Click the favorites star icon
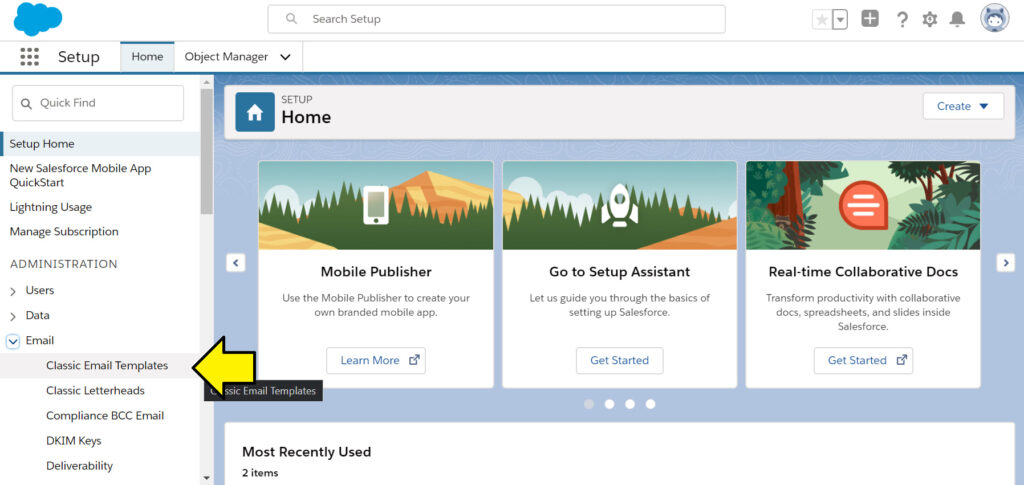Screen dimensions: 1024x485 [x=822, y=20]
